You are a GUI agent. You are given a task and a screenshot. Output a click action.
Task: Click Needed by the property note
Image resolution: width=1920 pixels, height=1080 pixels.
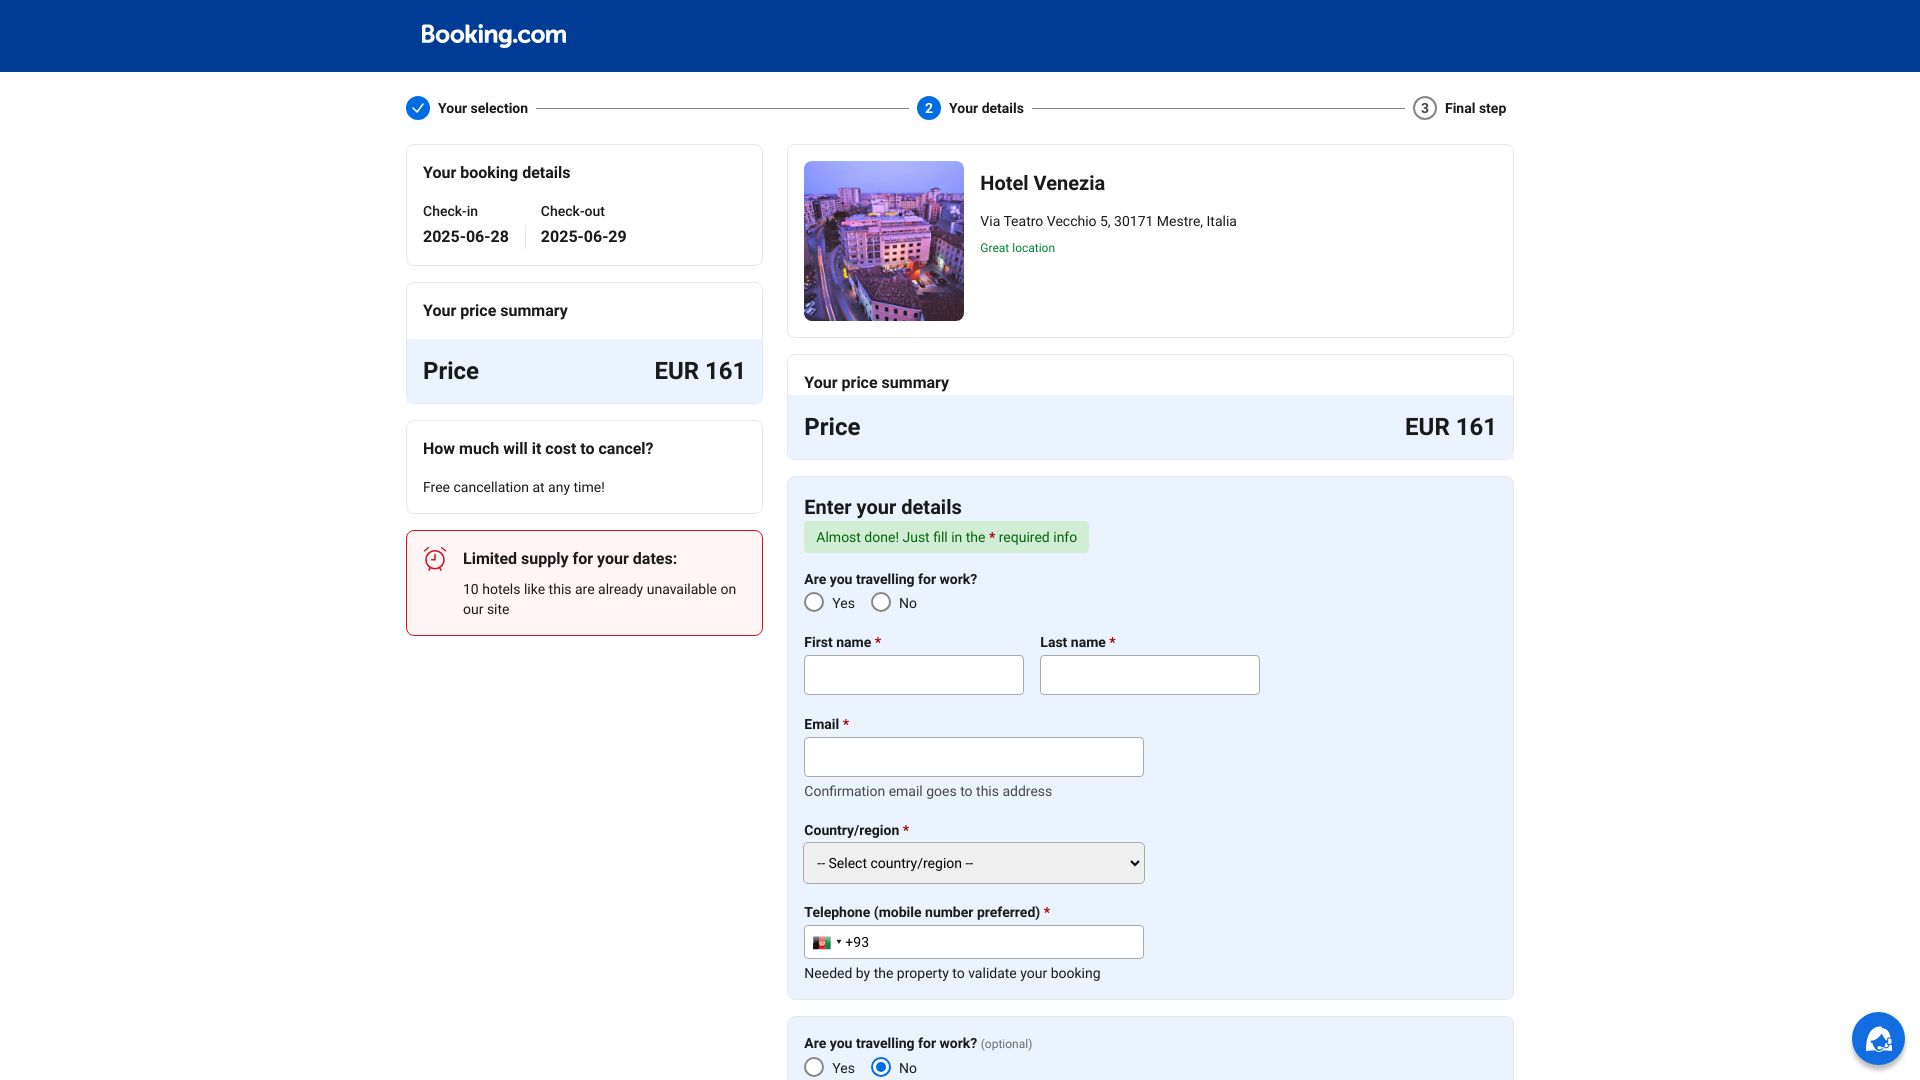coord(952,973)
